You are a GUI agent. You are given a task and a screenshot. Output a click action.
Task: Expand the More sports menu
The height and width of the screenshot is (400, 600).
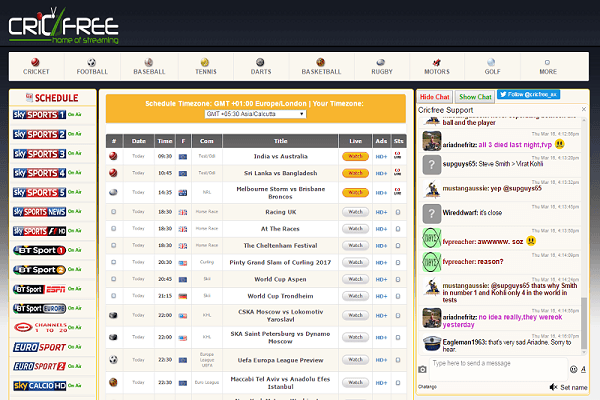[548, 66]
